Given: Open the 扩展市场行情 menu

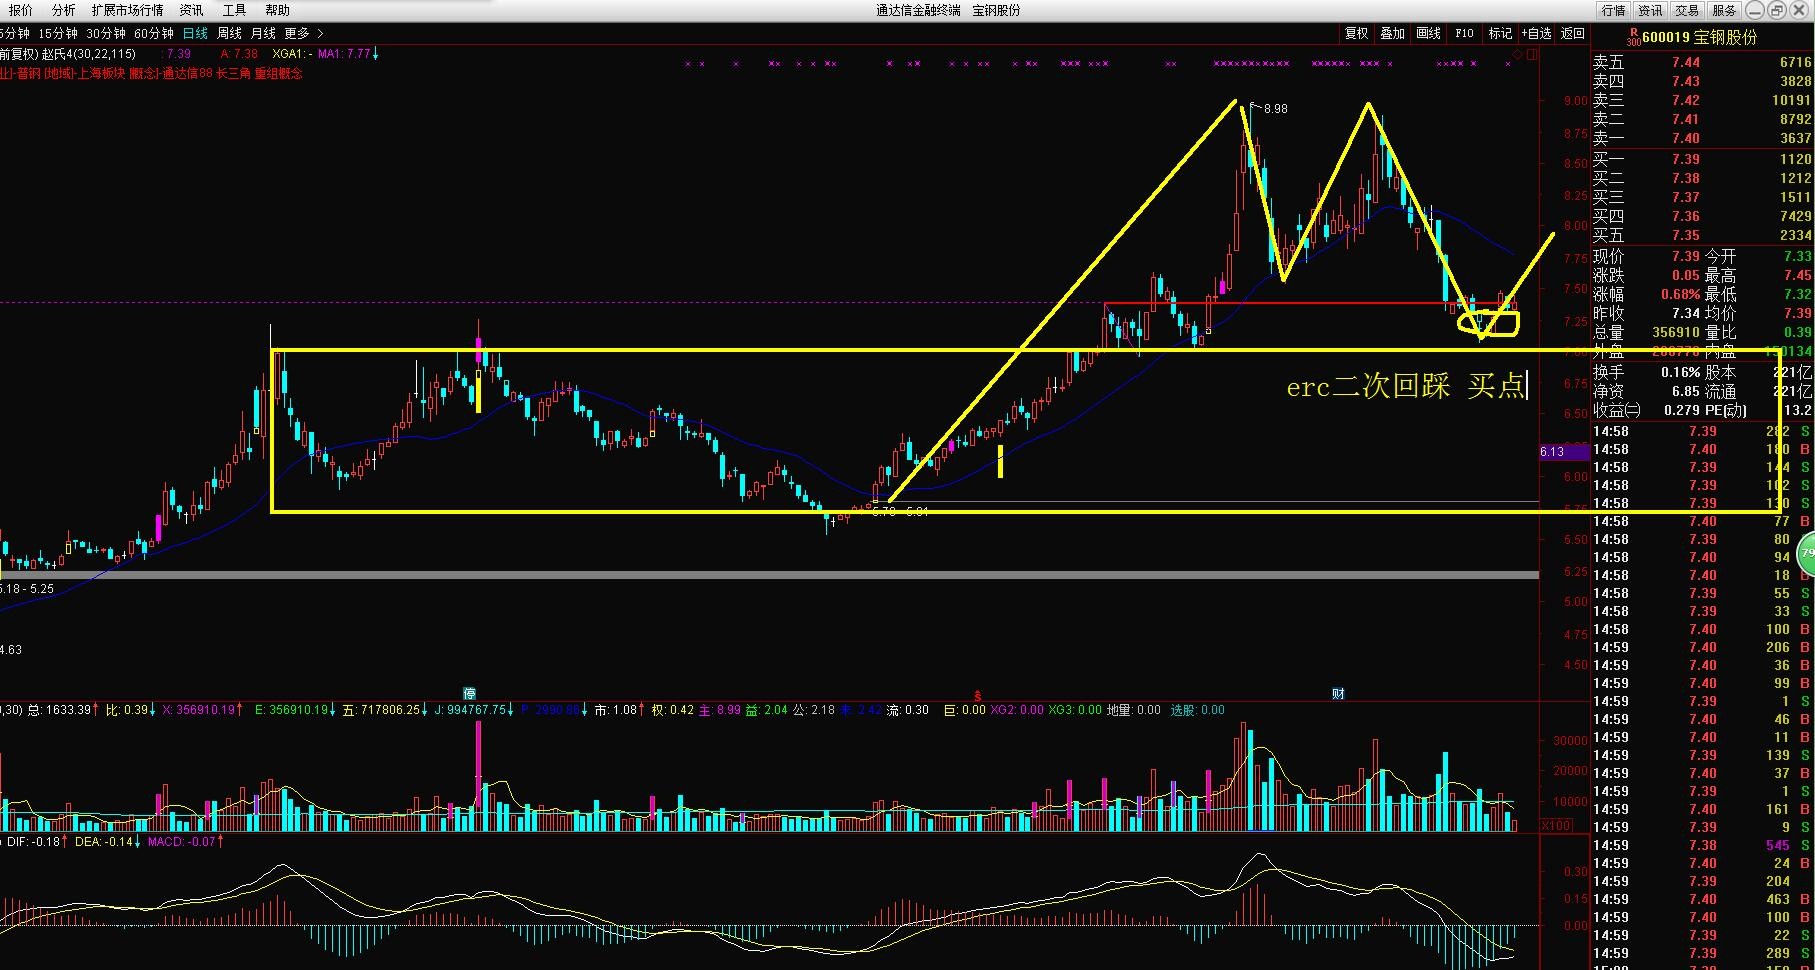Looking at the screenshot, I should pyautogui.click(x=127, y=10).
